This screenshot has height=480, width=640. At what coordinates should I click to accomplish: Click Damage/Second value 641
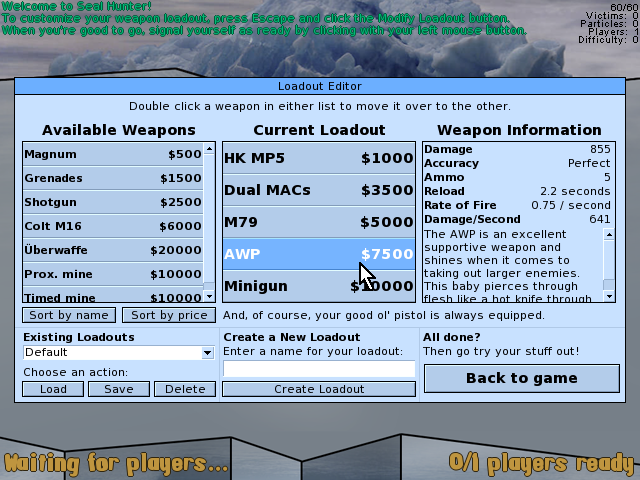(x=600, y=219)
